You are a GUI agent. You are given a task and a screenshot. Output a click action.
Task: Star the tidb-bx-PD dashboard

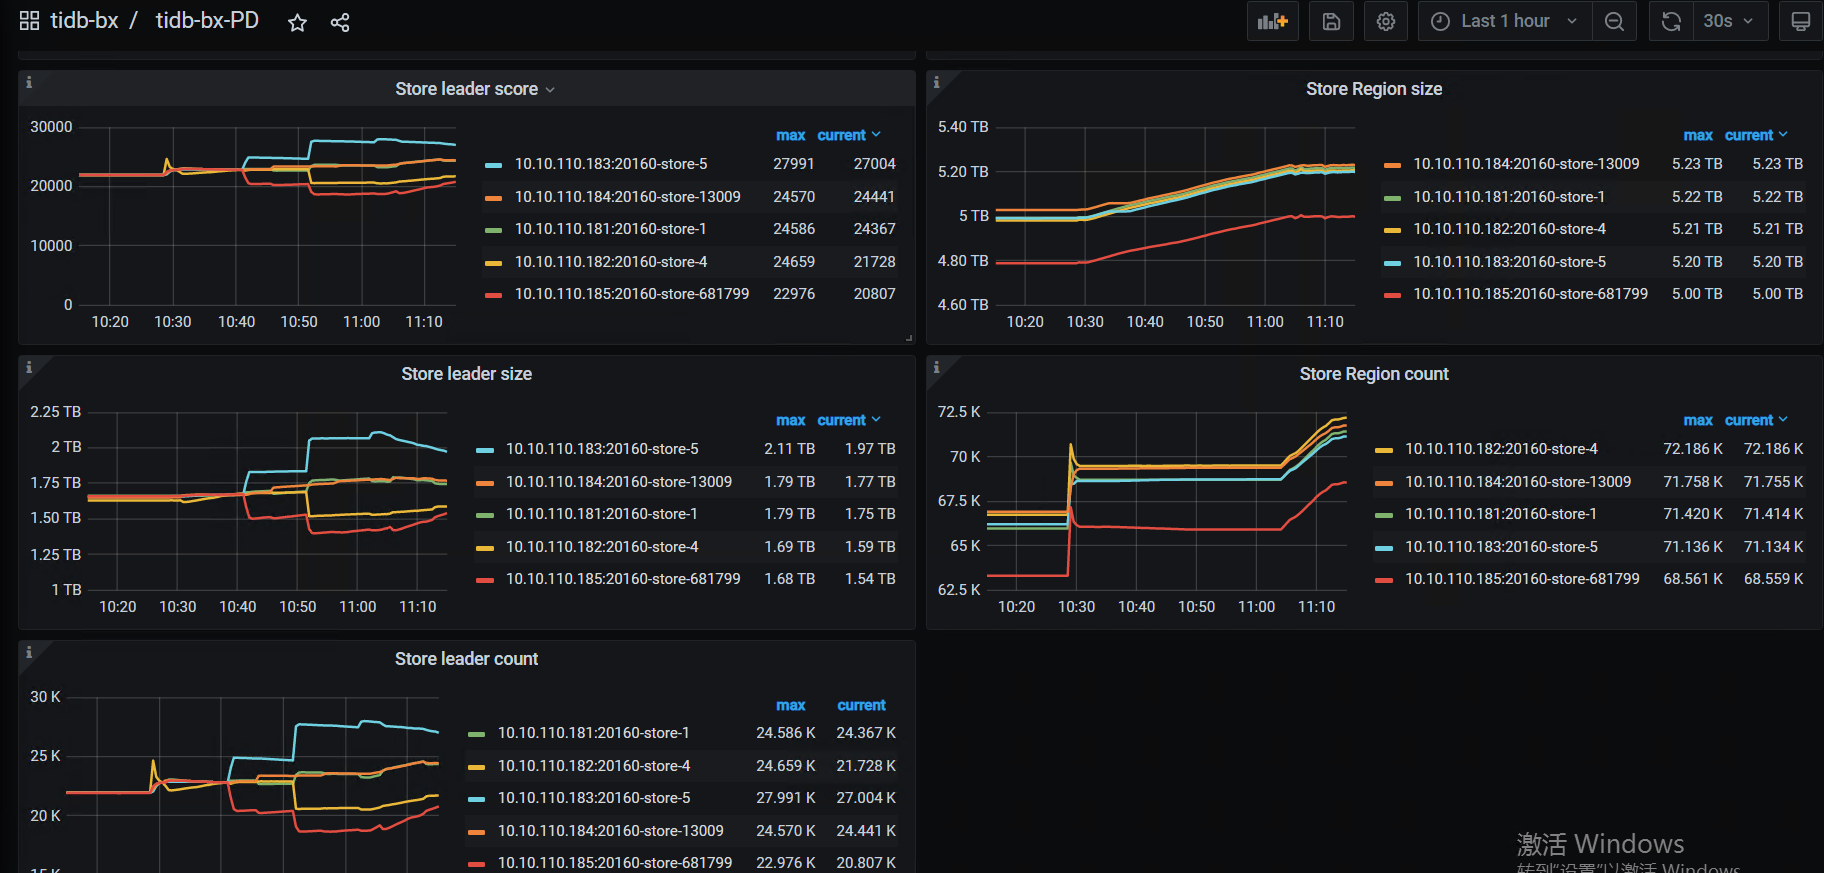[x=297, y=22]
